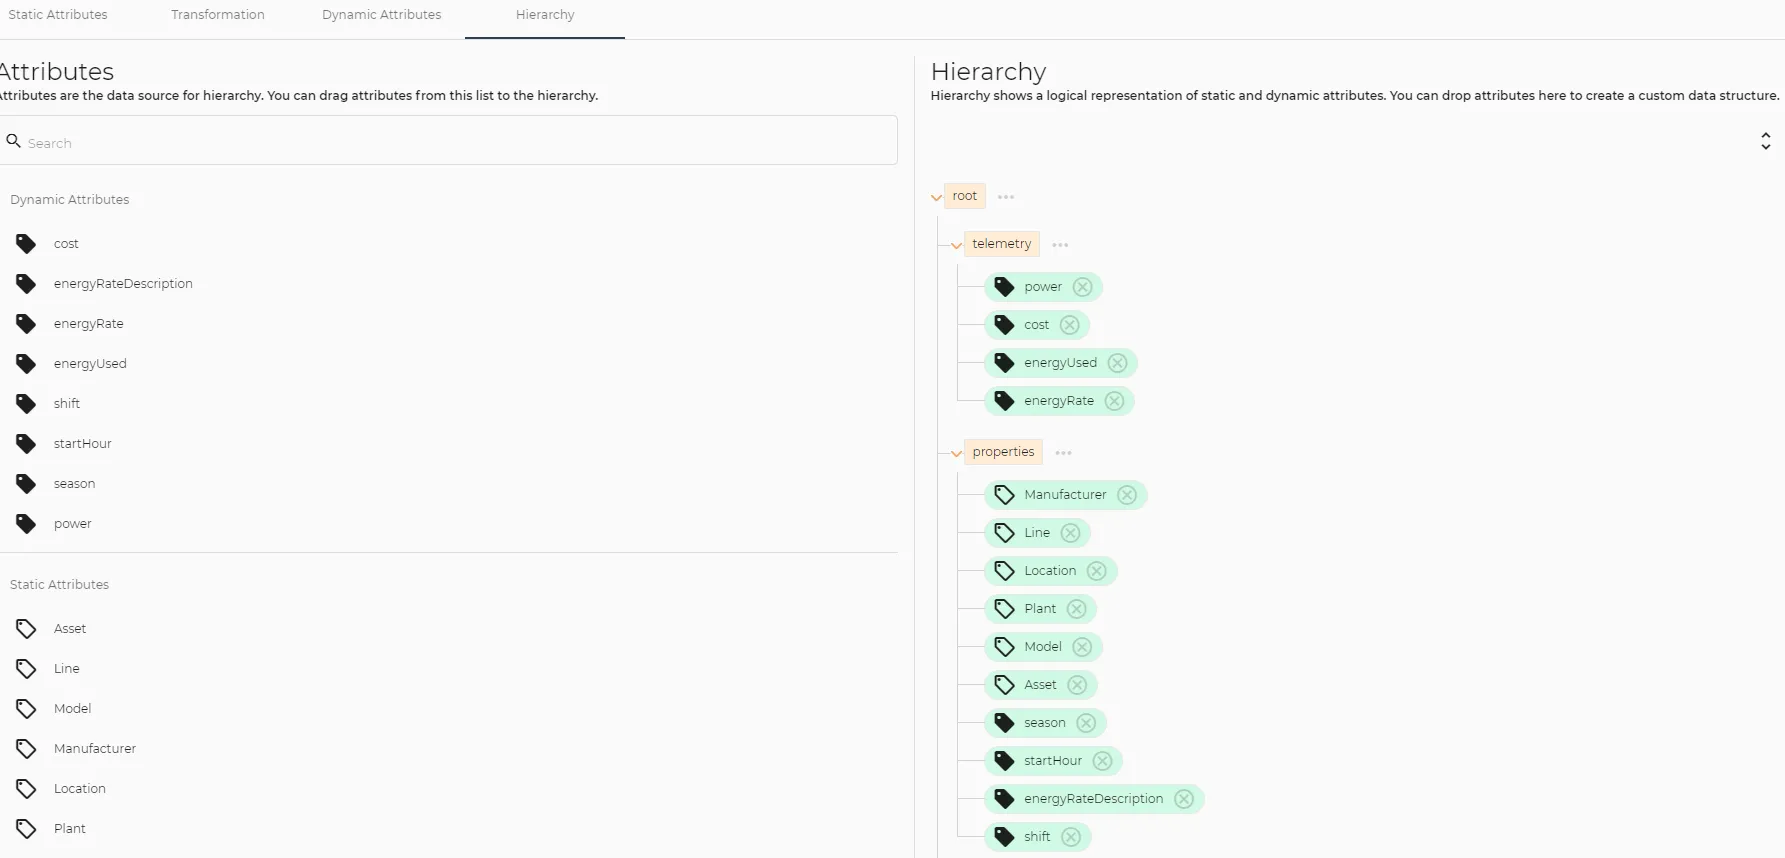Image resolution: width=1785 pixels, height=858 pixels.
Task: Collapse the properties node chevron
Action: point(956,453)
